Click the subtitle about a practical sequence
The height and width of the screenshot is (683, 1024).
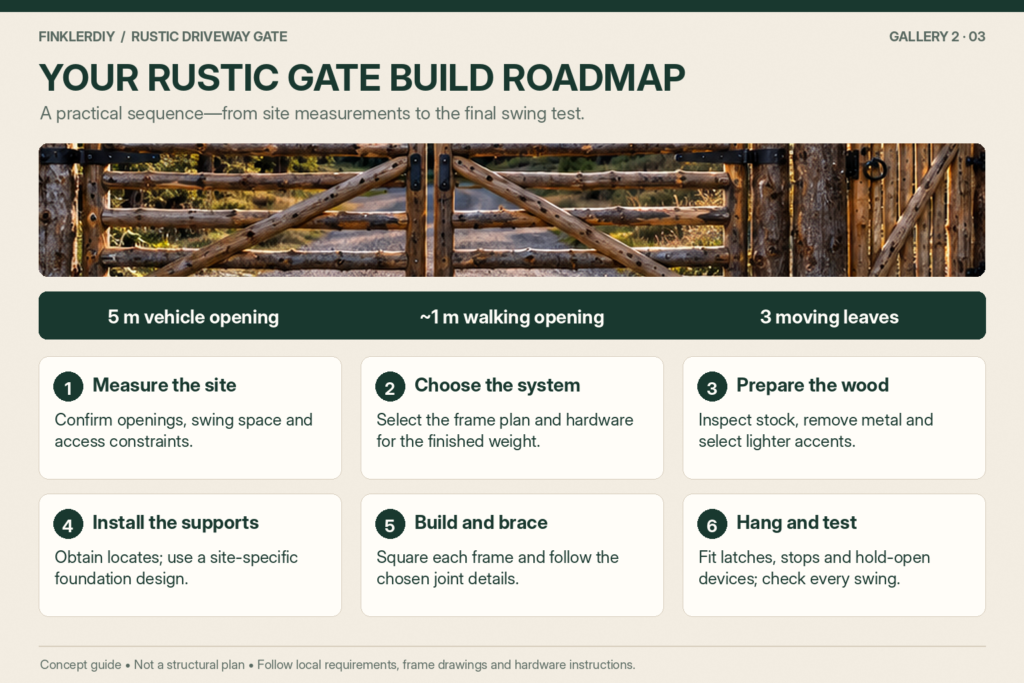[x=312, y=114]
